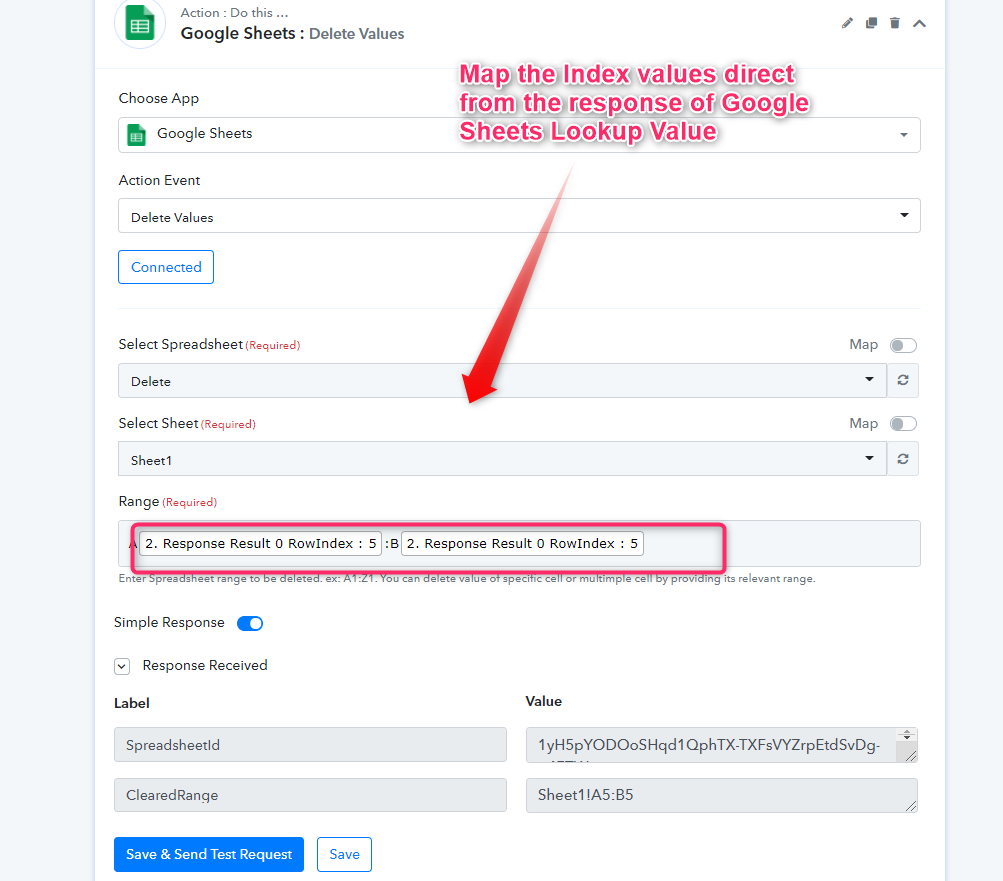Click the pencil edit icon in header
Screen dimensions: 1003x881
[x=847, y=24]
